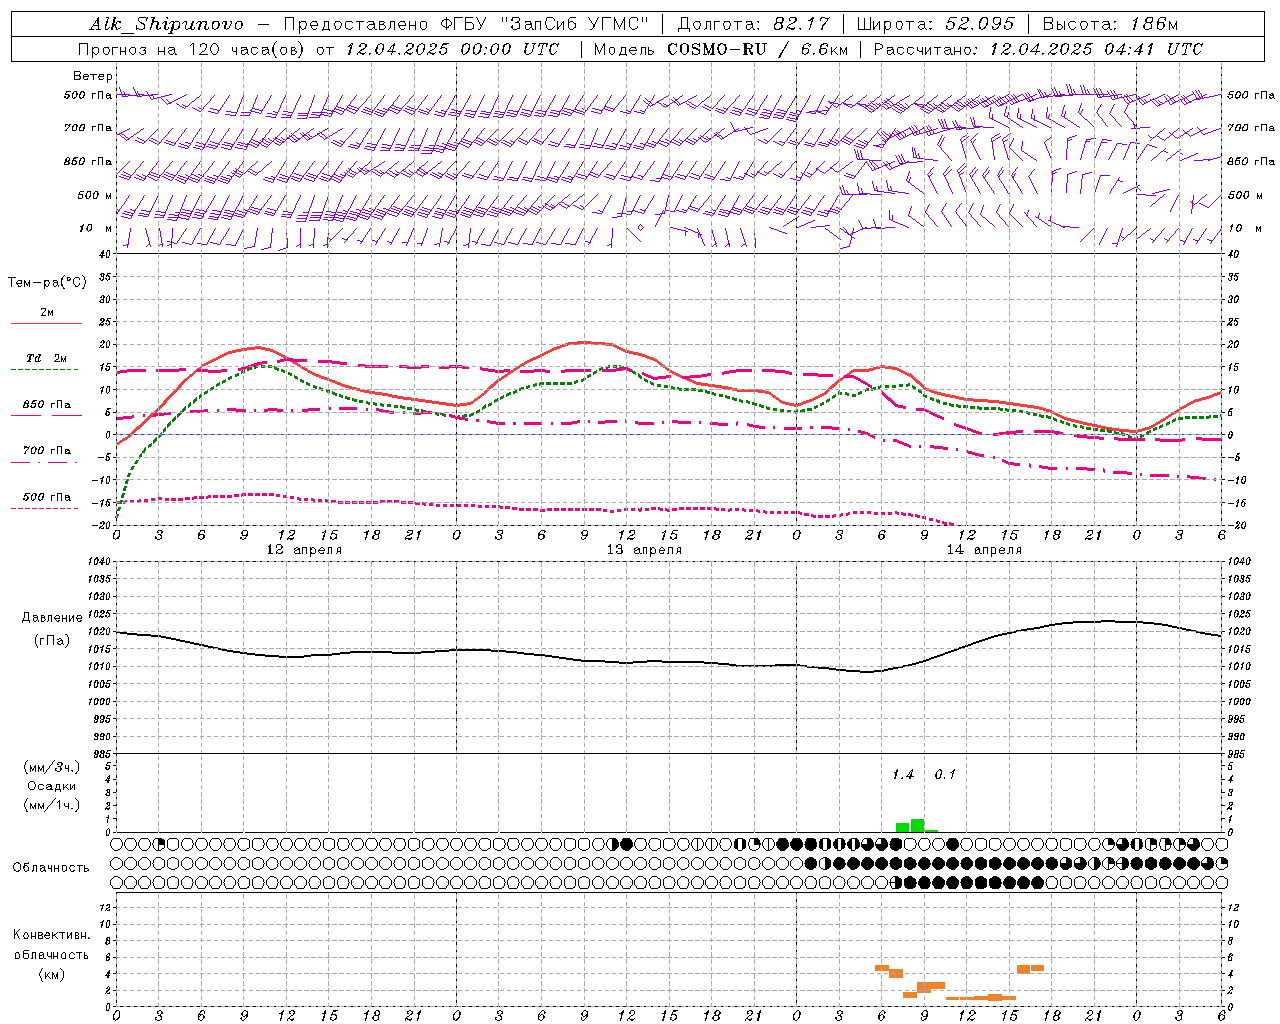The height and width of the screenshot is (1024, 1280).
Task: Click the 'Широта: 52.095' value
Action: pos(936,24)
